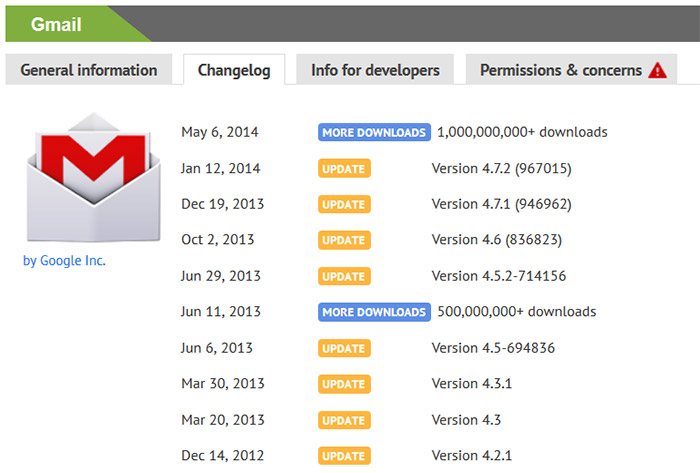Click UPDATE badge for Mar 20, 2013
700x473 pixels.
tap(344, 420)
